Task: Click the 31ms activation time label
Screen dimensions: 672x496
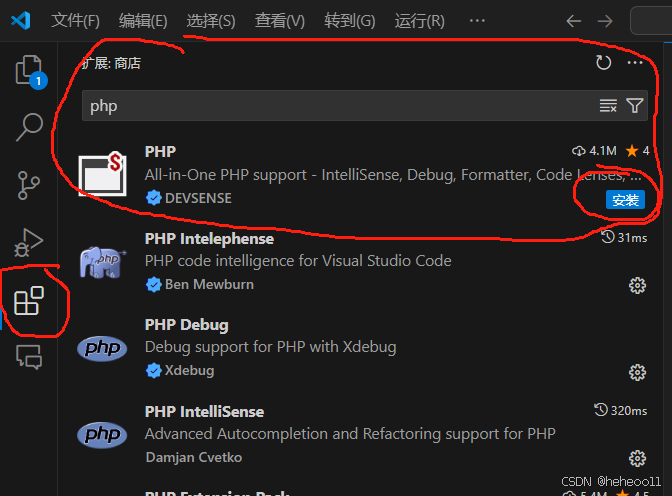Action: (x=624, y=237)
